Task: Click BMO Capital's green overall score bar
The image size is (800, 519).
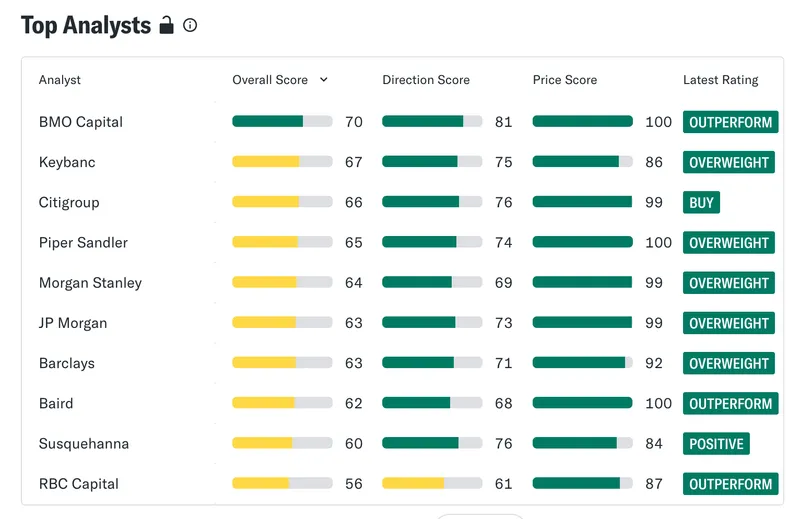Action: 282,121
